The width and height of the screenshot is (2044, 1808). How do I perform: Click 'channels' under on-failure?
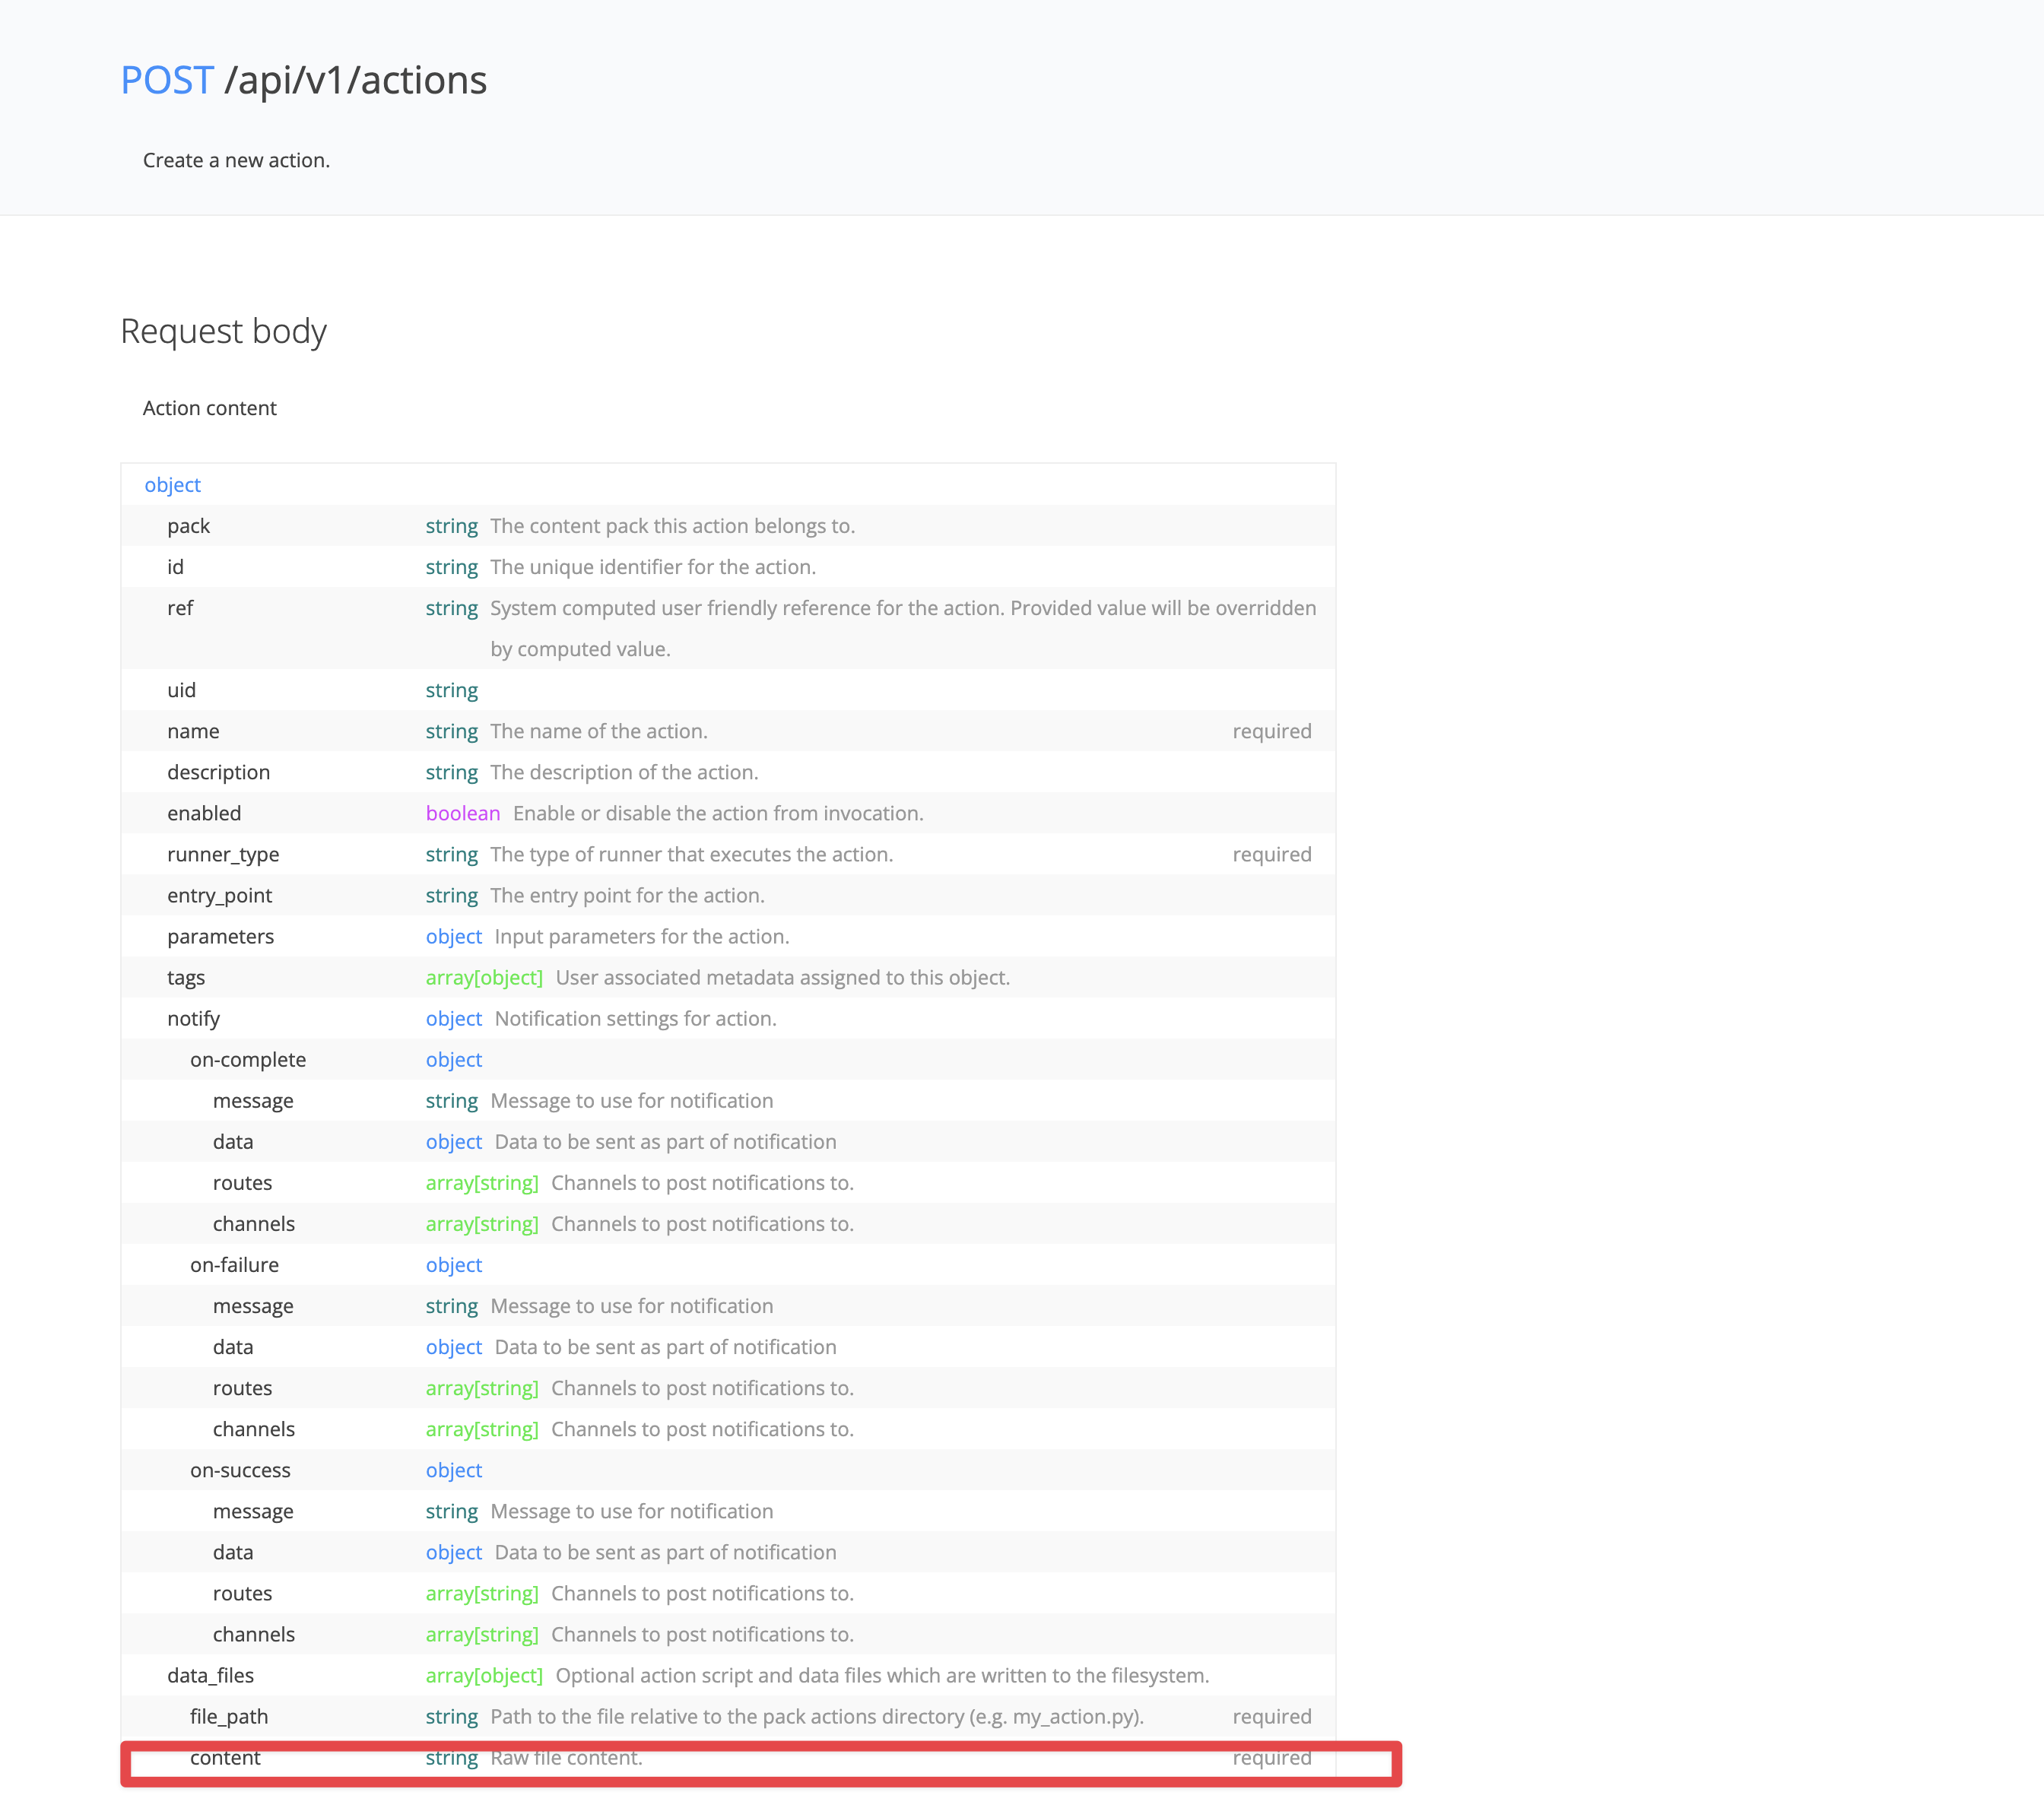tap(253, 1429)
